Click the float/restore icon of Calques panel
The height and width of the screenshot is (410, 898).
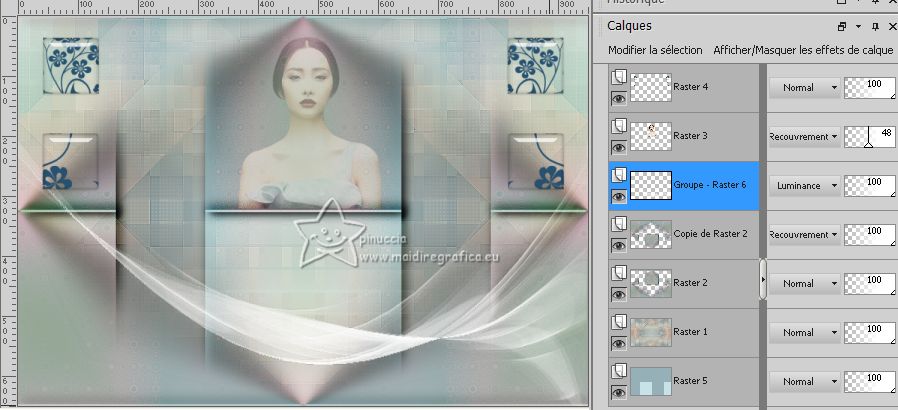click(841, 26)
